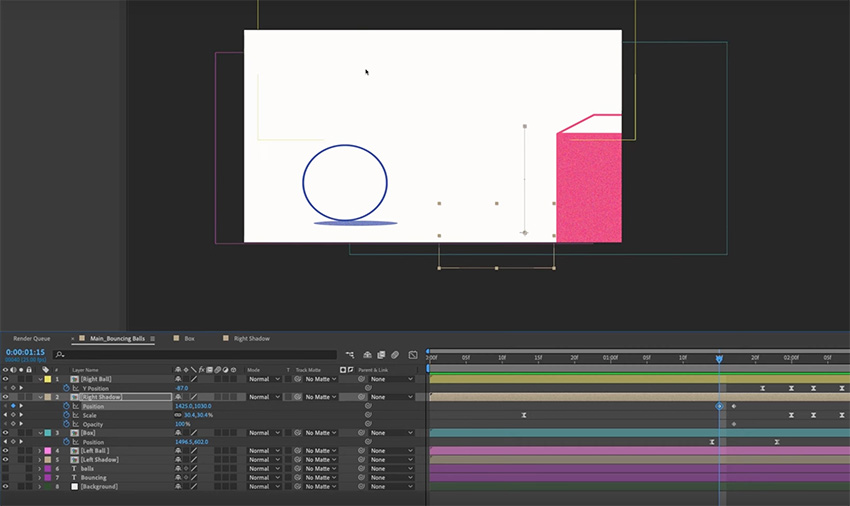The image size is (850, 506).
Task: Click the yellow label swatch of Right Ball
Action: pos(48,379)
